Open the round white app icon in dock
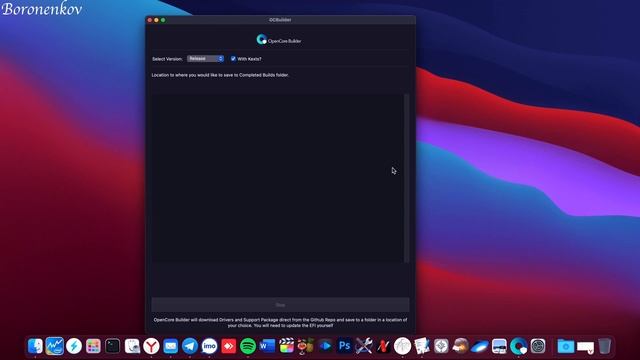 click(x=402, y=346)
